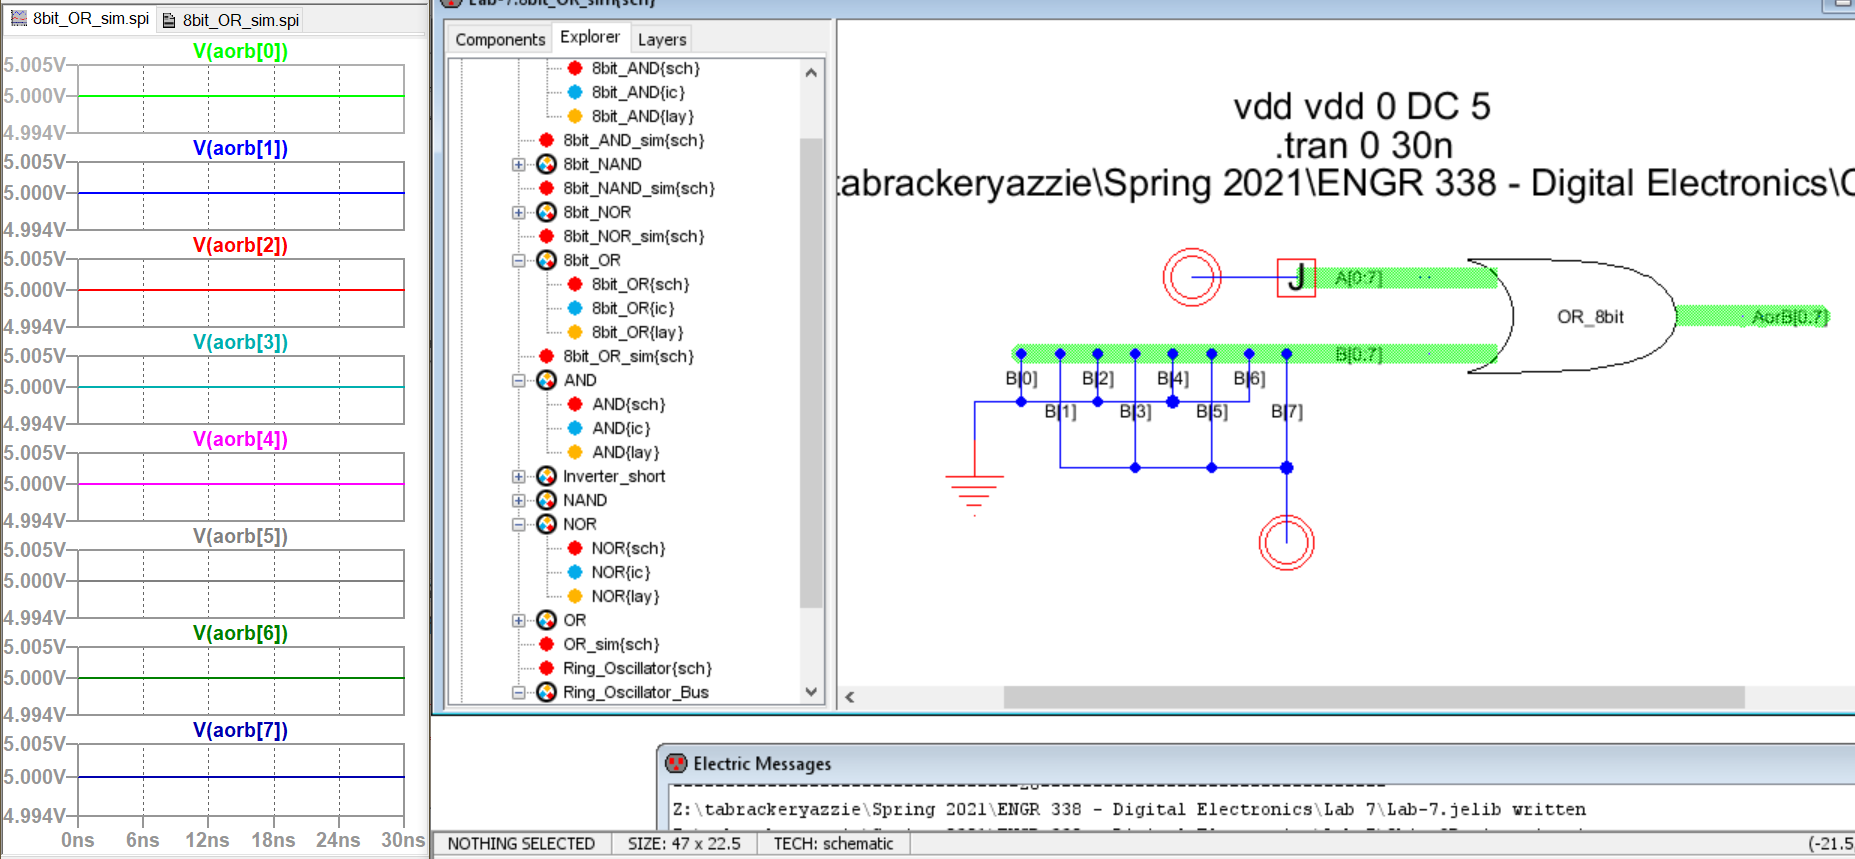Viewport: 1855px width, 859px height.
Task: Expand the Inverter_short tree node
Action: 518,476
